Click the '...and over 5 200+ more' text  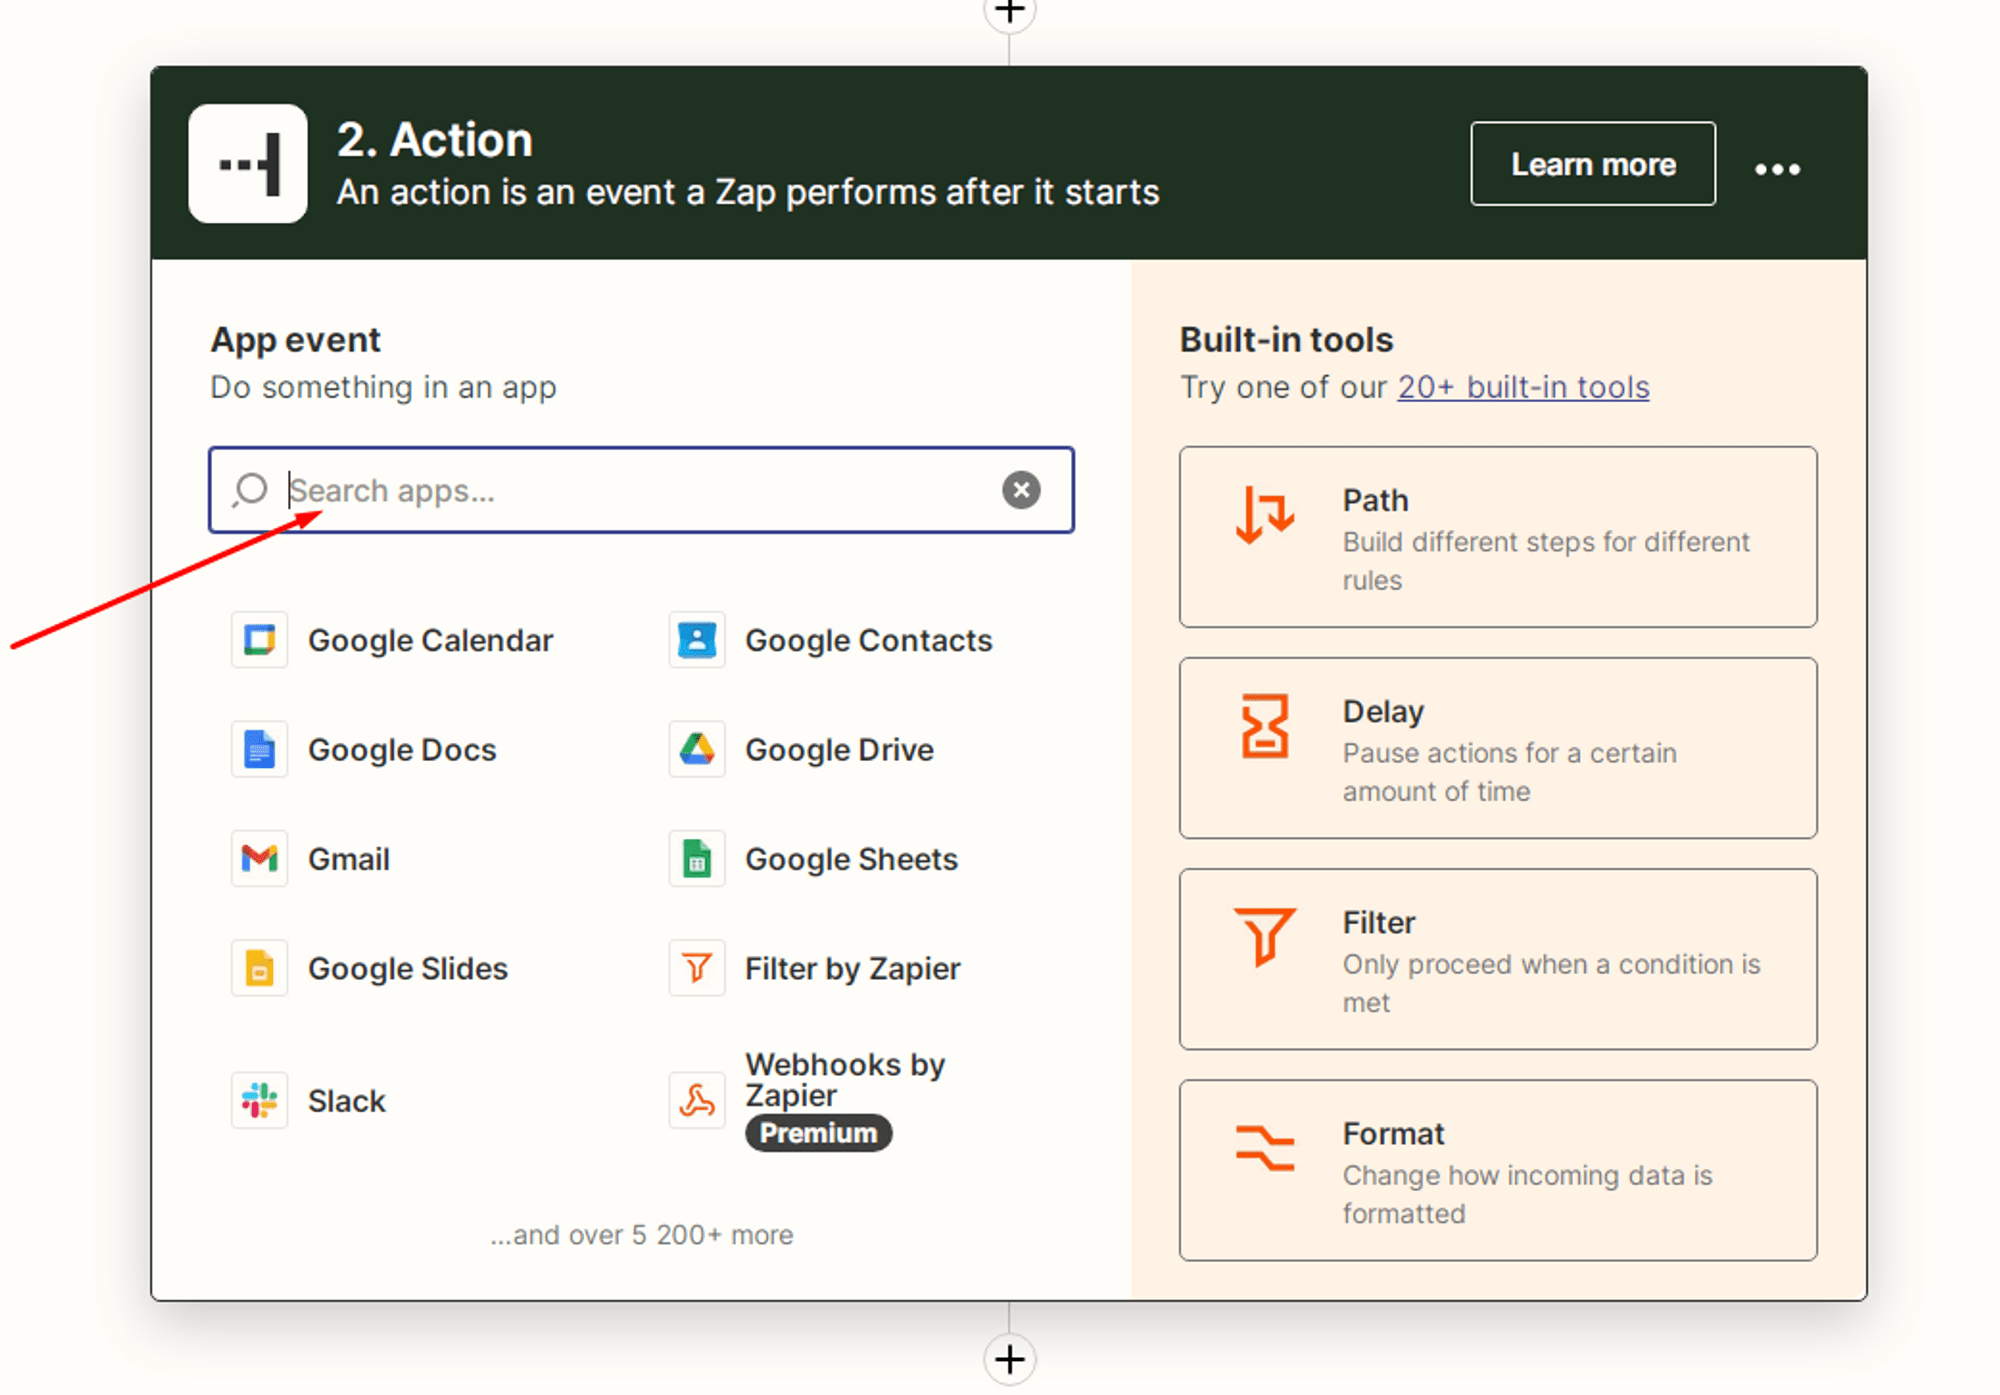point(641,1235)
